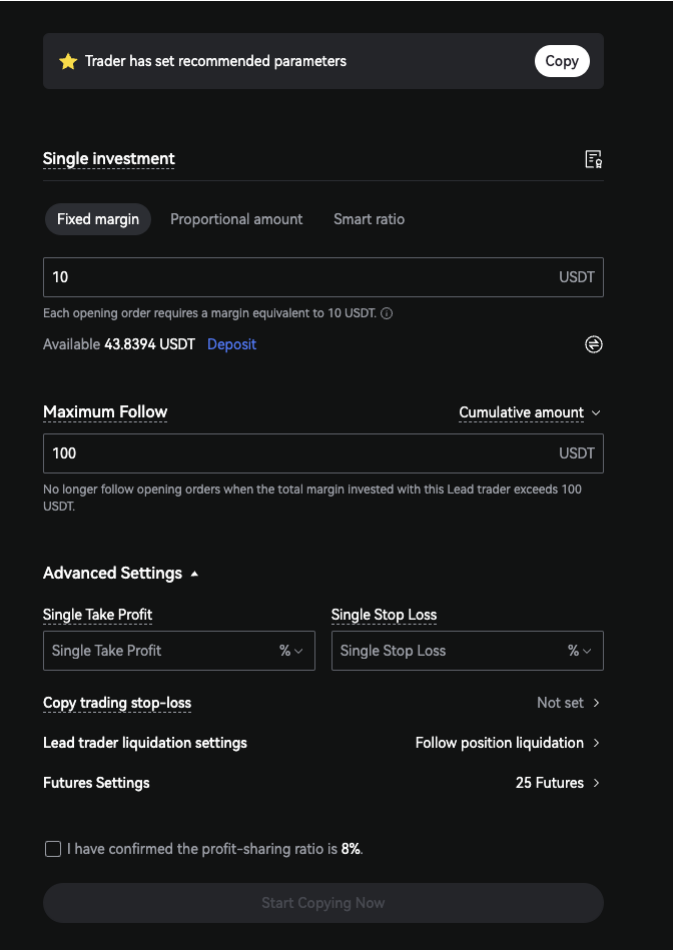Click the arrow next to Follow position liquidation
The image size is (673, 951).
pos(596,743)
